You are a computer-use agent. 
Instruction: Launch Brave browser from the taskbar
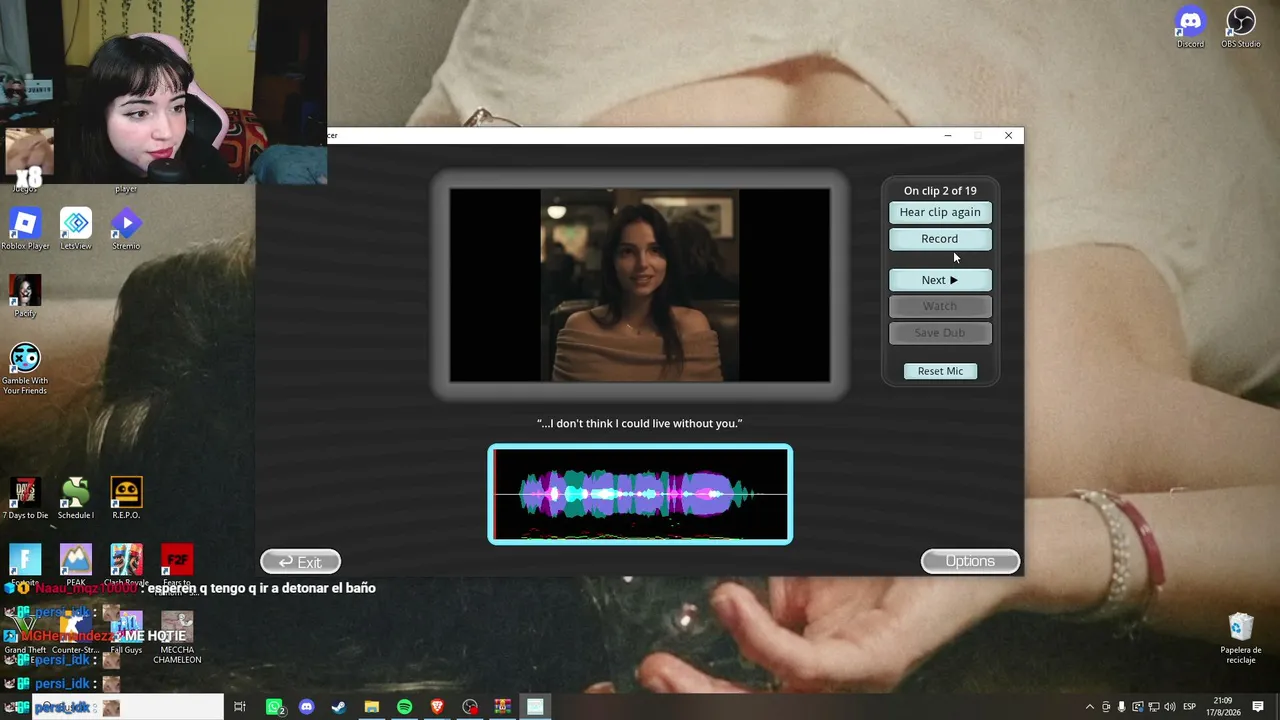437,707
